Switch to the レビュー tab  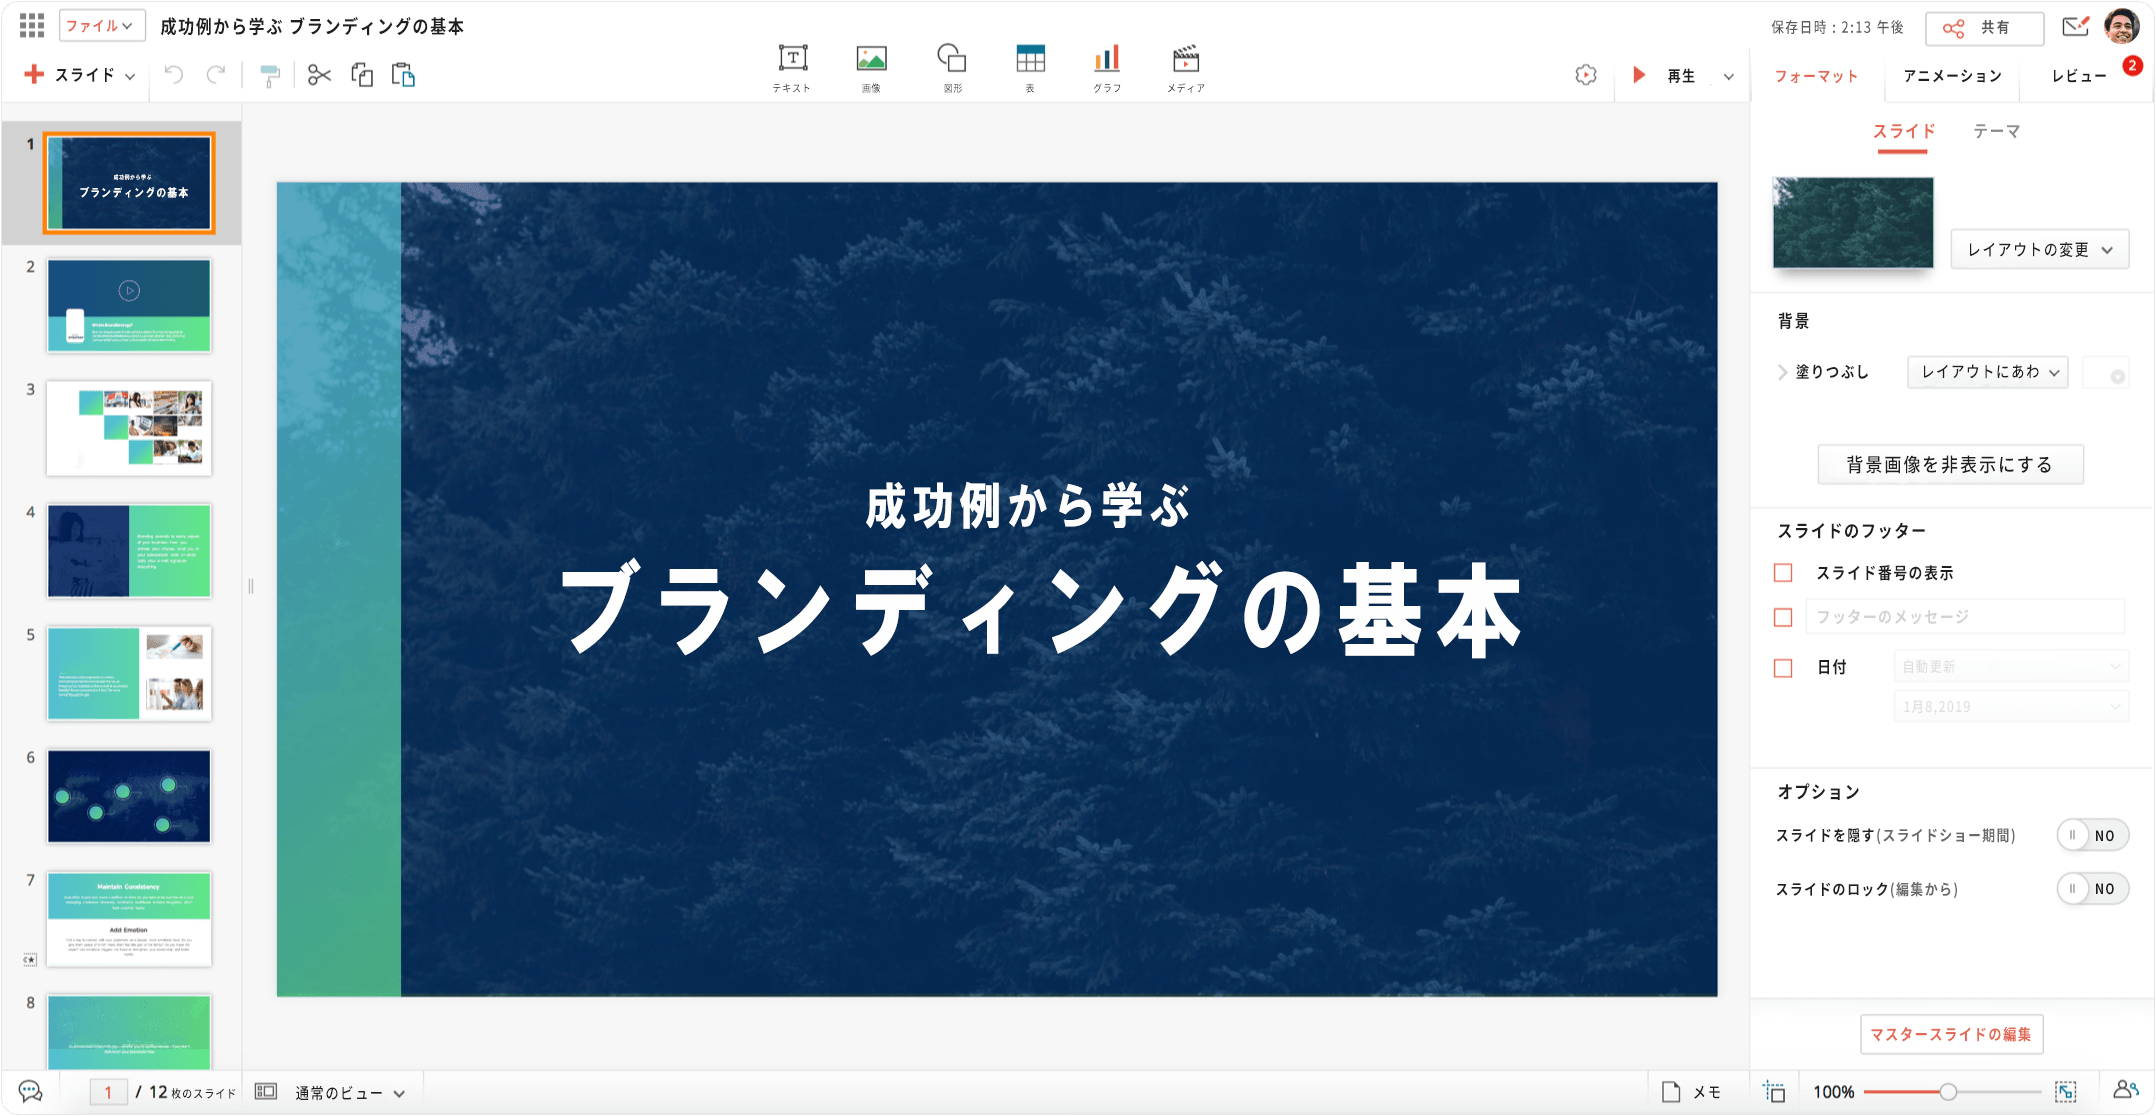pos(2079,76)
